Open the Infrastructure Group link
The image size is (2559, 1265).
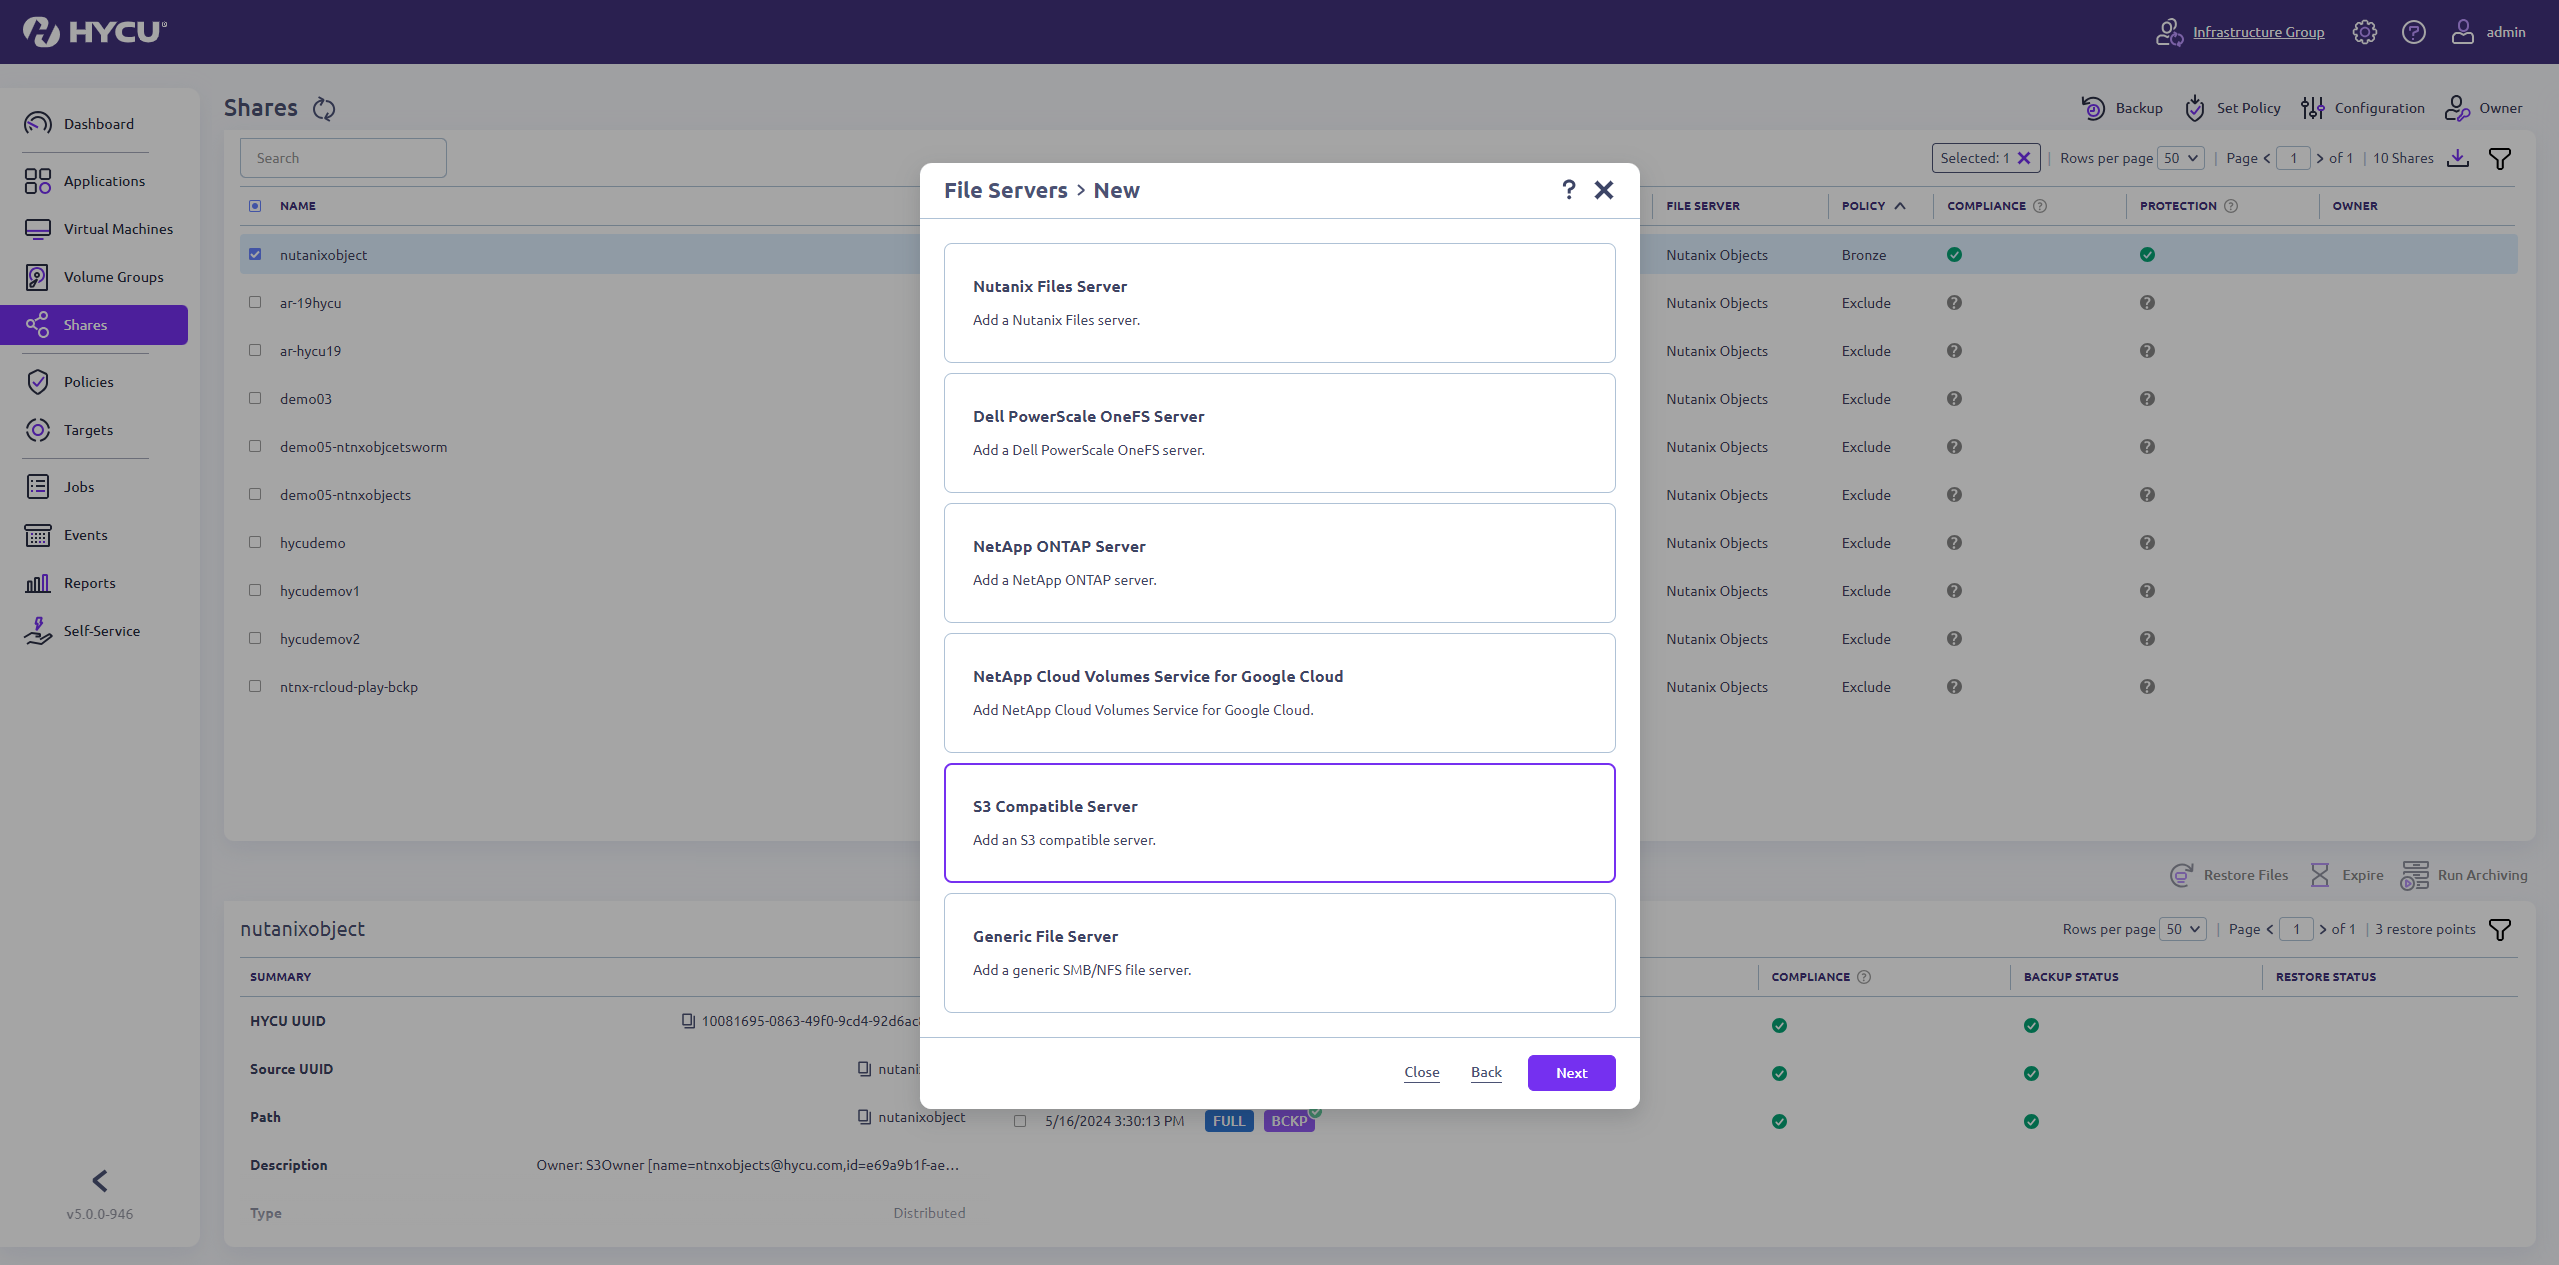coord(2258,31)
